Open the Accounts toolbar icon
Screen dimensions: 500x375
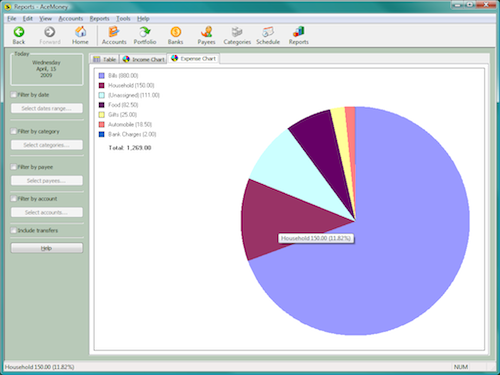pyautogui.click(x=114, y=32)
